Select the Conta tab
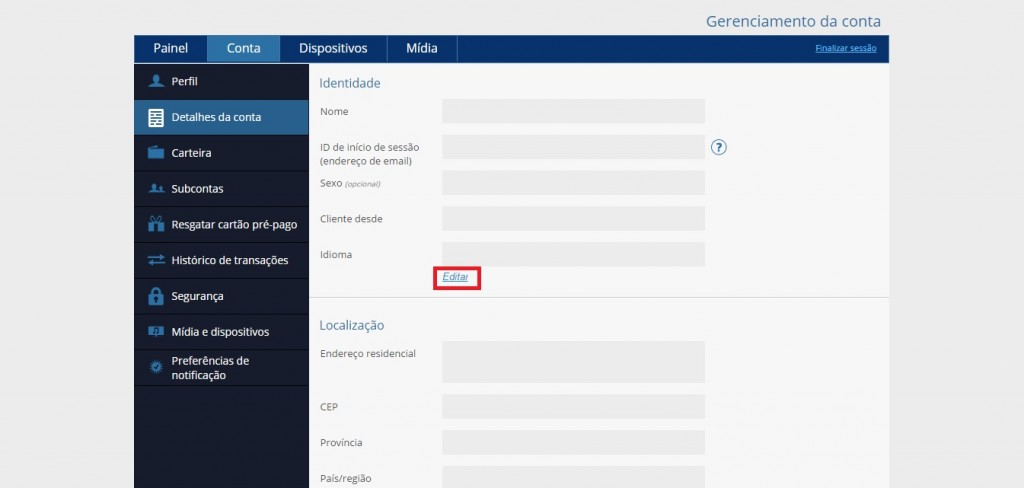1024x488 pixels. 244,48
